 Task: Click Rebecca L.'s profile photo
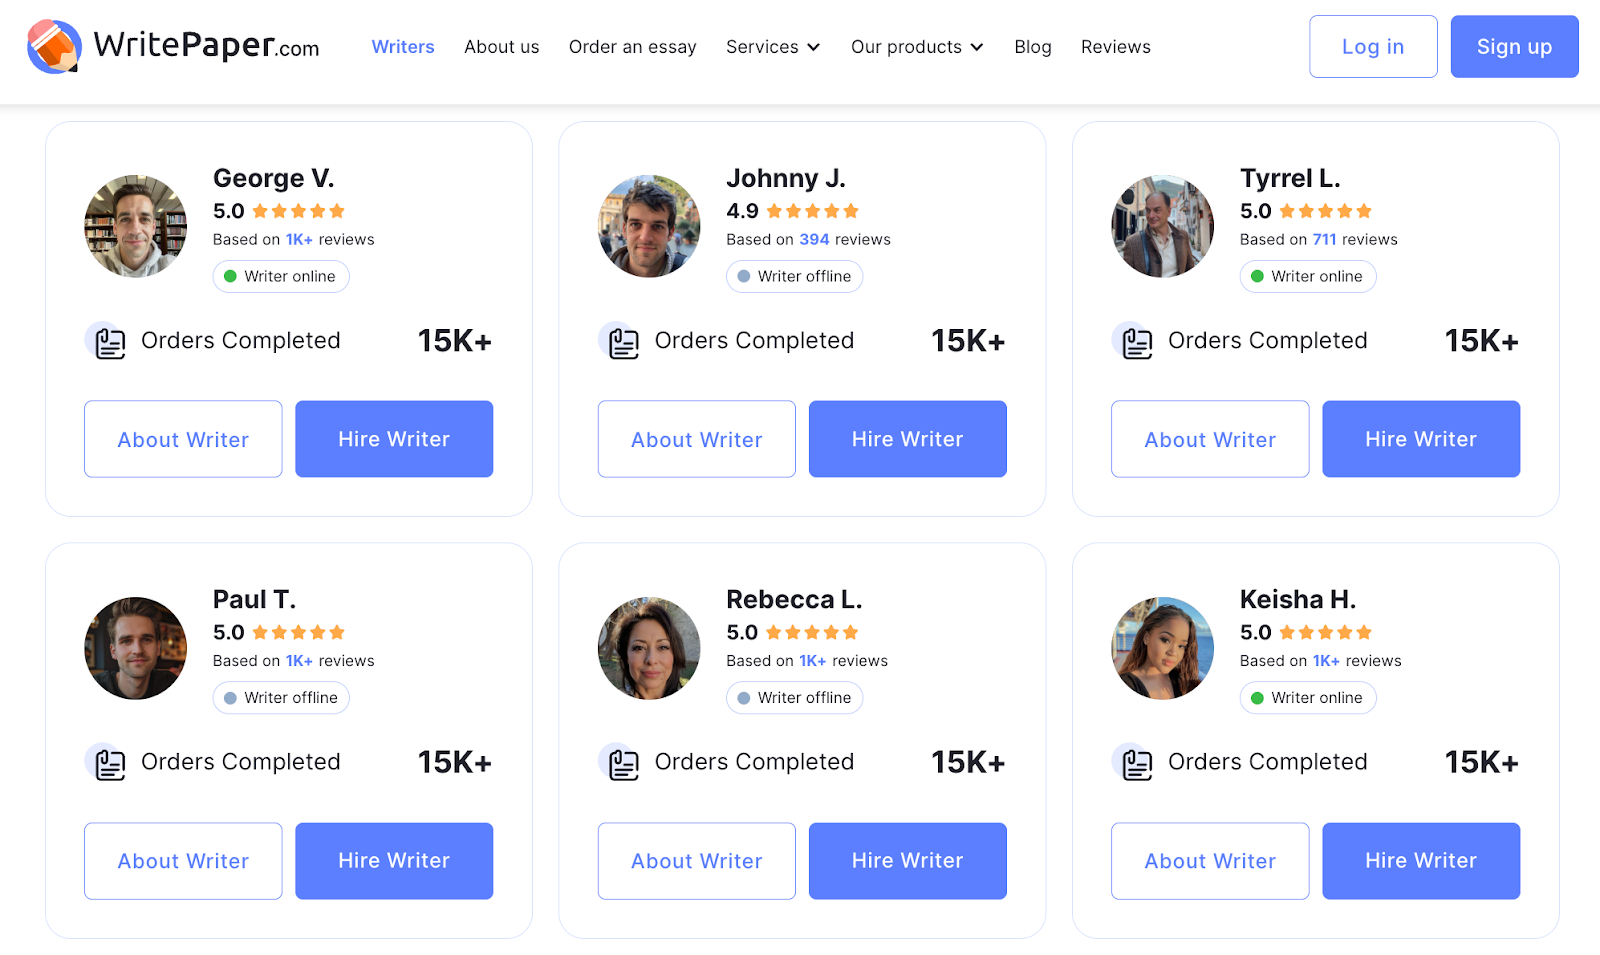click(649, 648)
